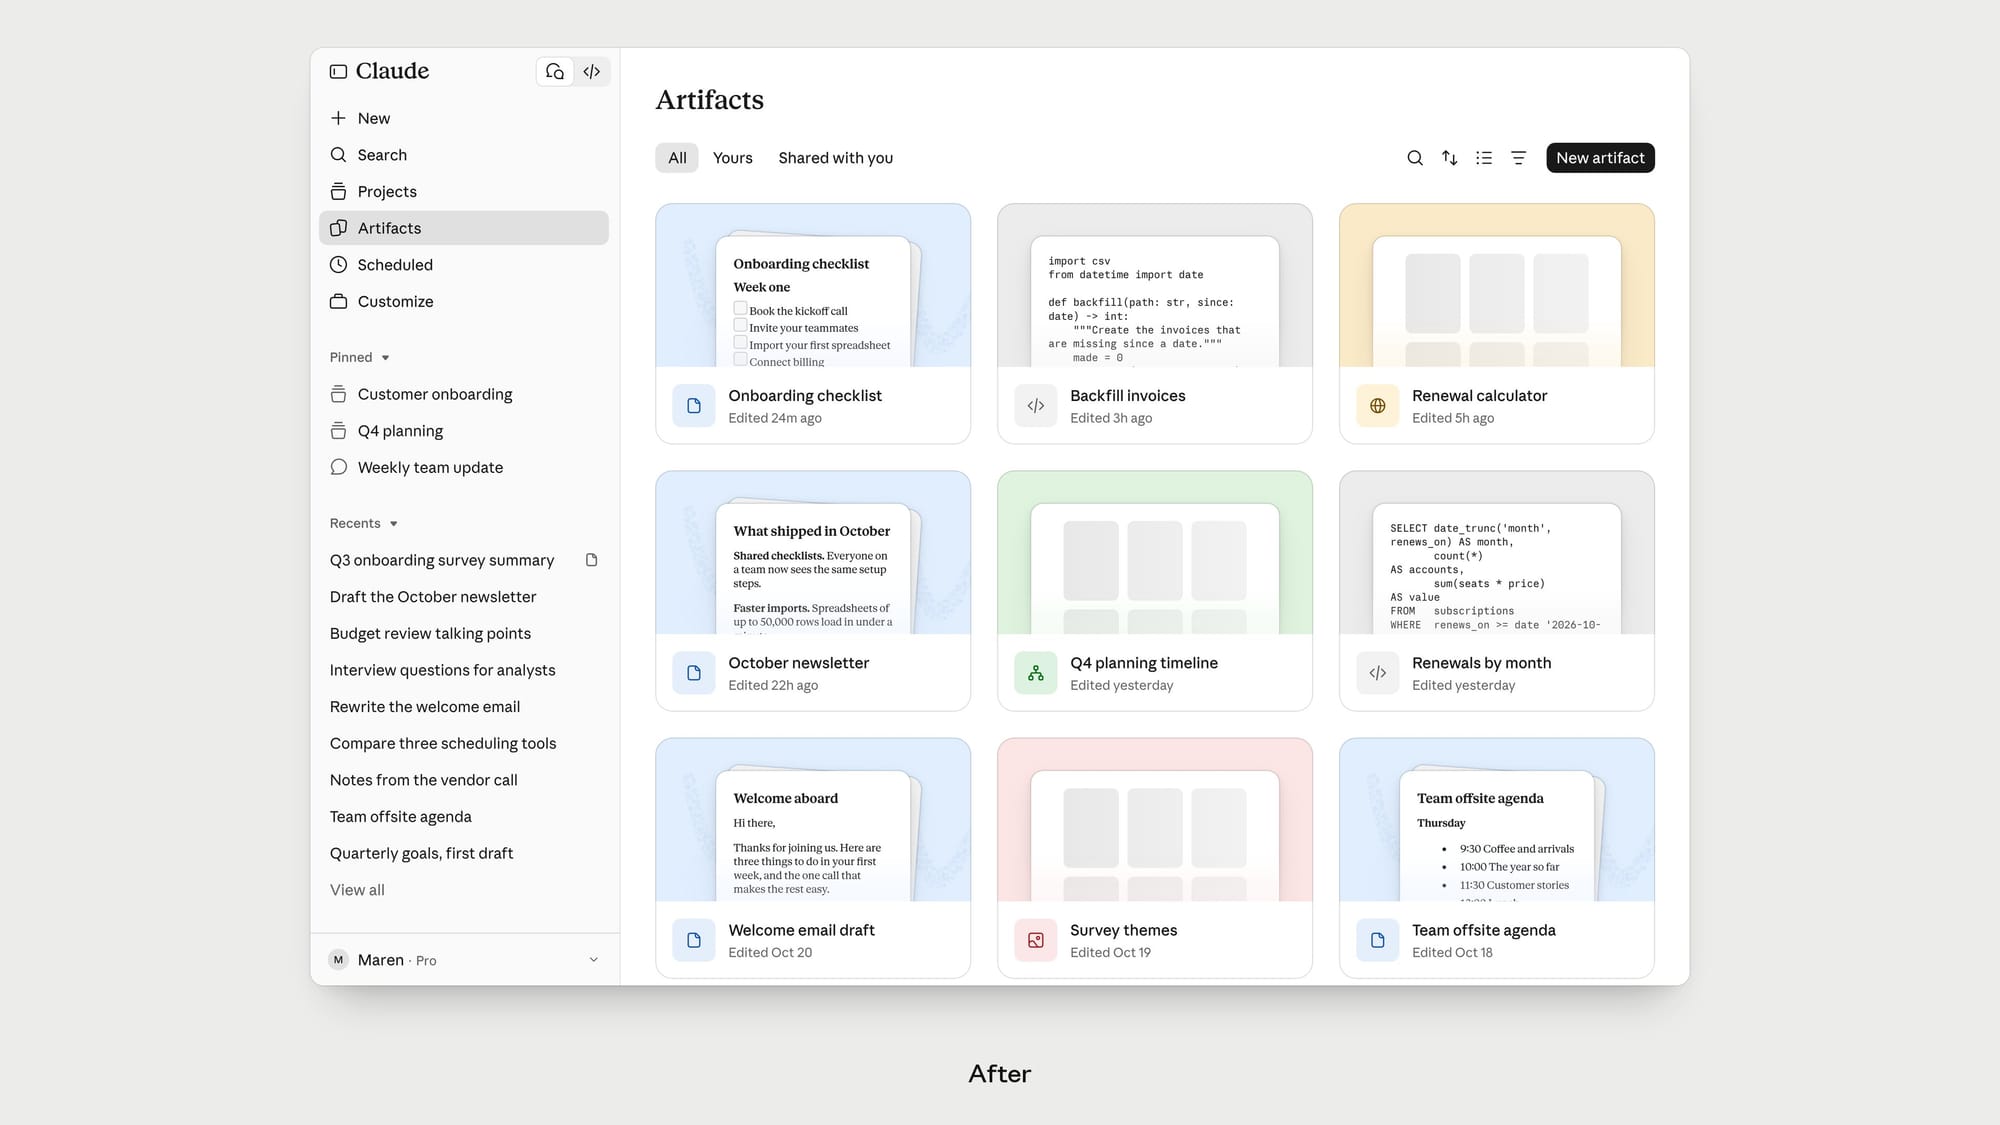Open the sort order arrows icon

point(1450,158)
